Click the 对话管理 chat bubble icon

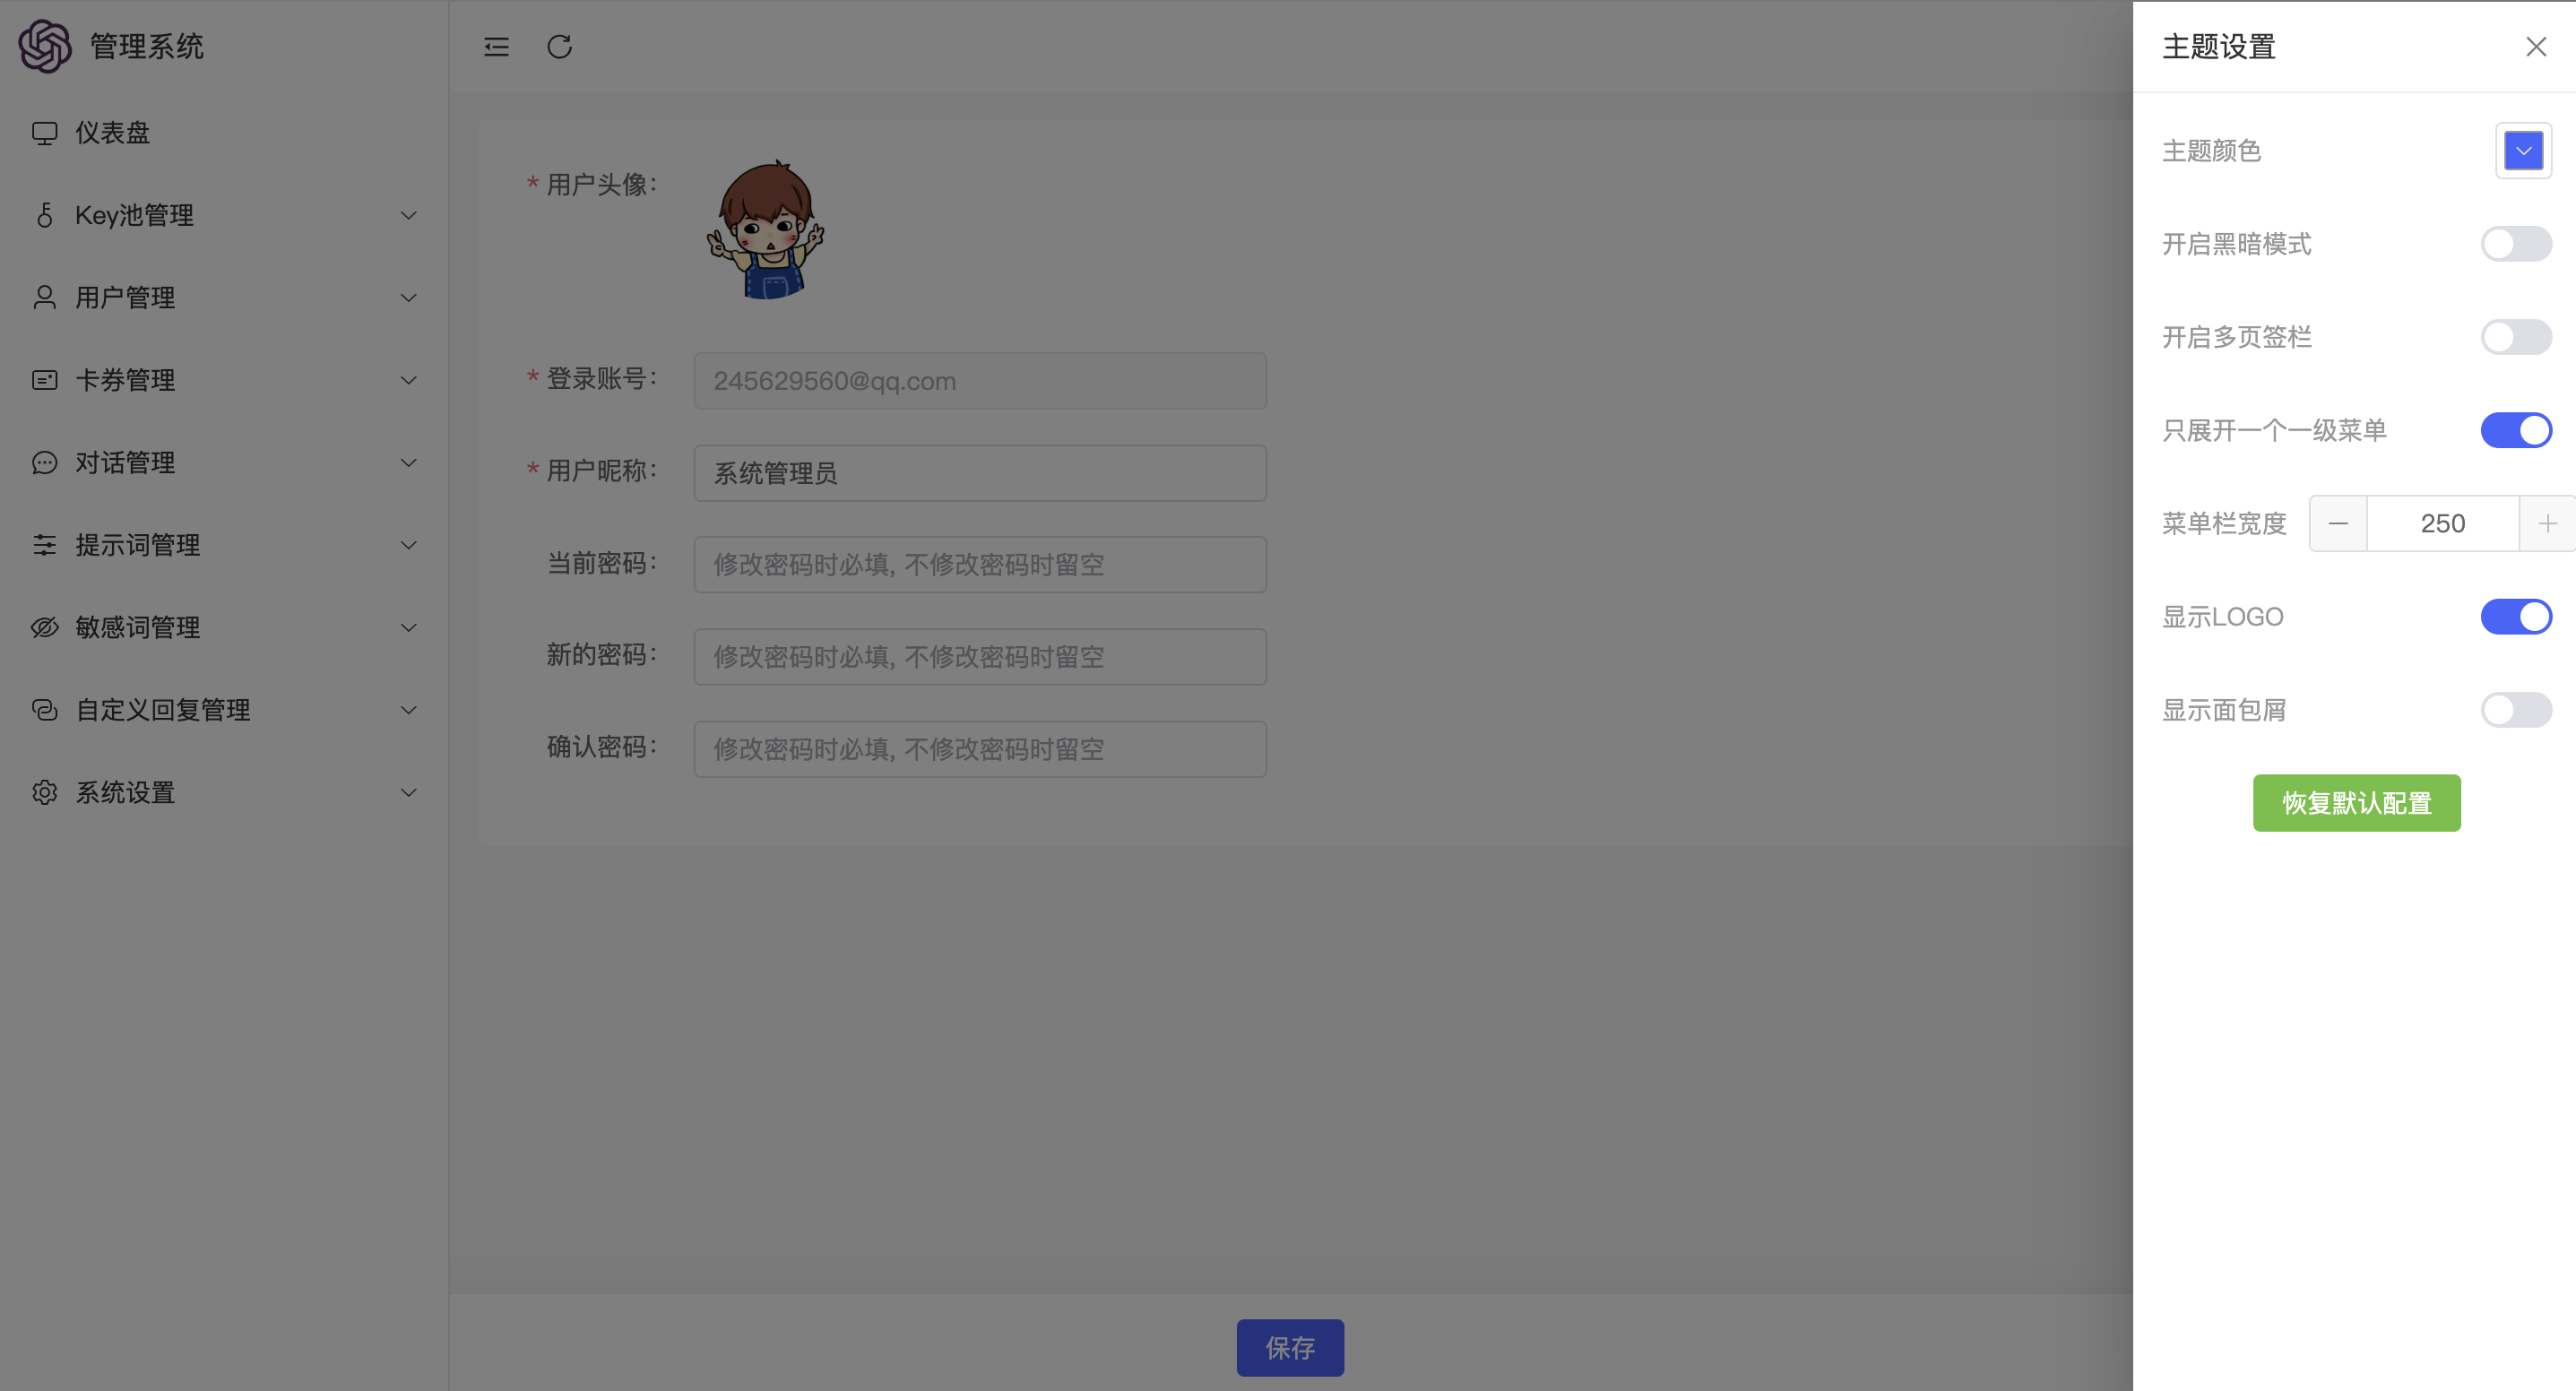tap(44, 462)
